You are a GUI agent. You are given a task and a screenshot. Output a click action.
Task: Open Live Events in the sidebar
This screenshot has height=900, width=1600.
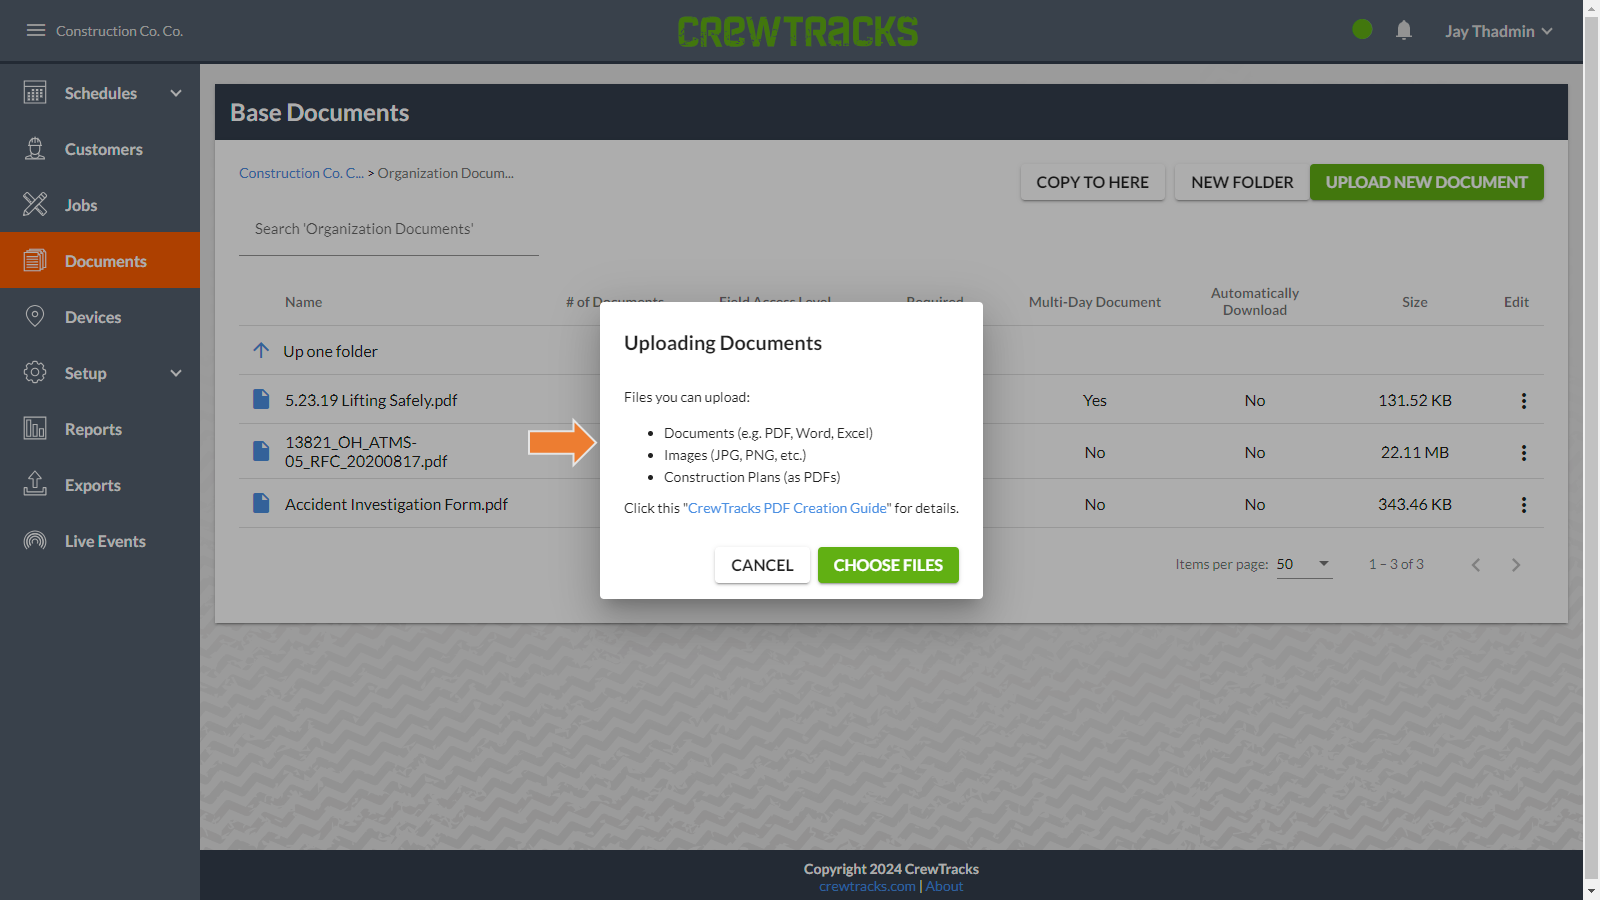[x=100, y=541]
